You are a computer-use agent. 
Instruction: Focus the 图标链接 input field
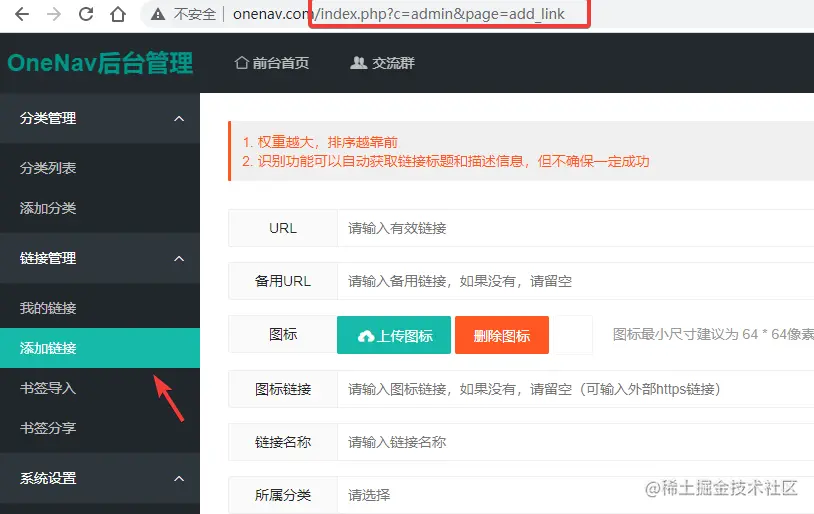[576, 389]
